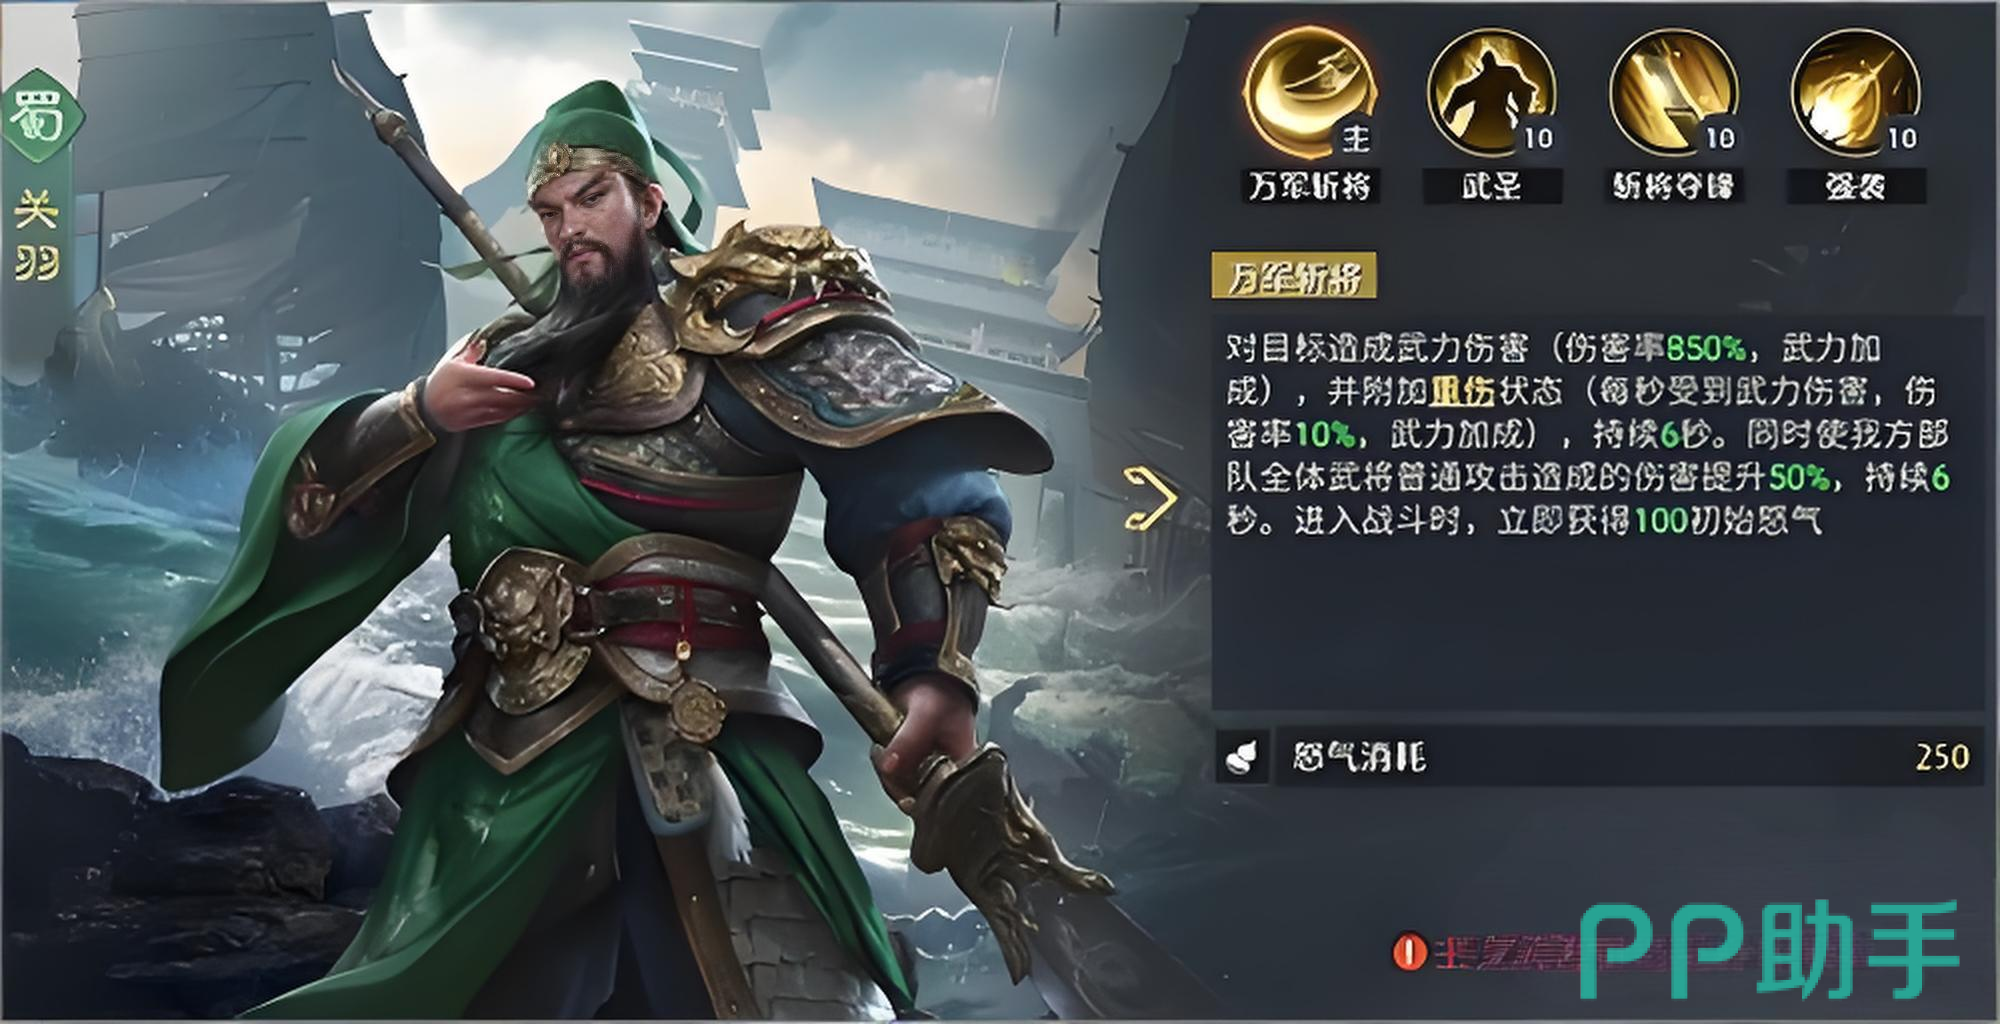The height and width of the screenshot is (1024, 2000).
Task: Click the highlighted 重伤 status keyword
Action: 1462,391
